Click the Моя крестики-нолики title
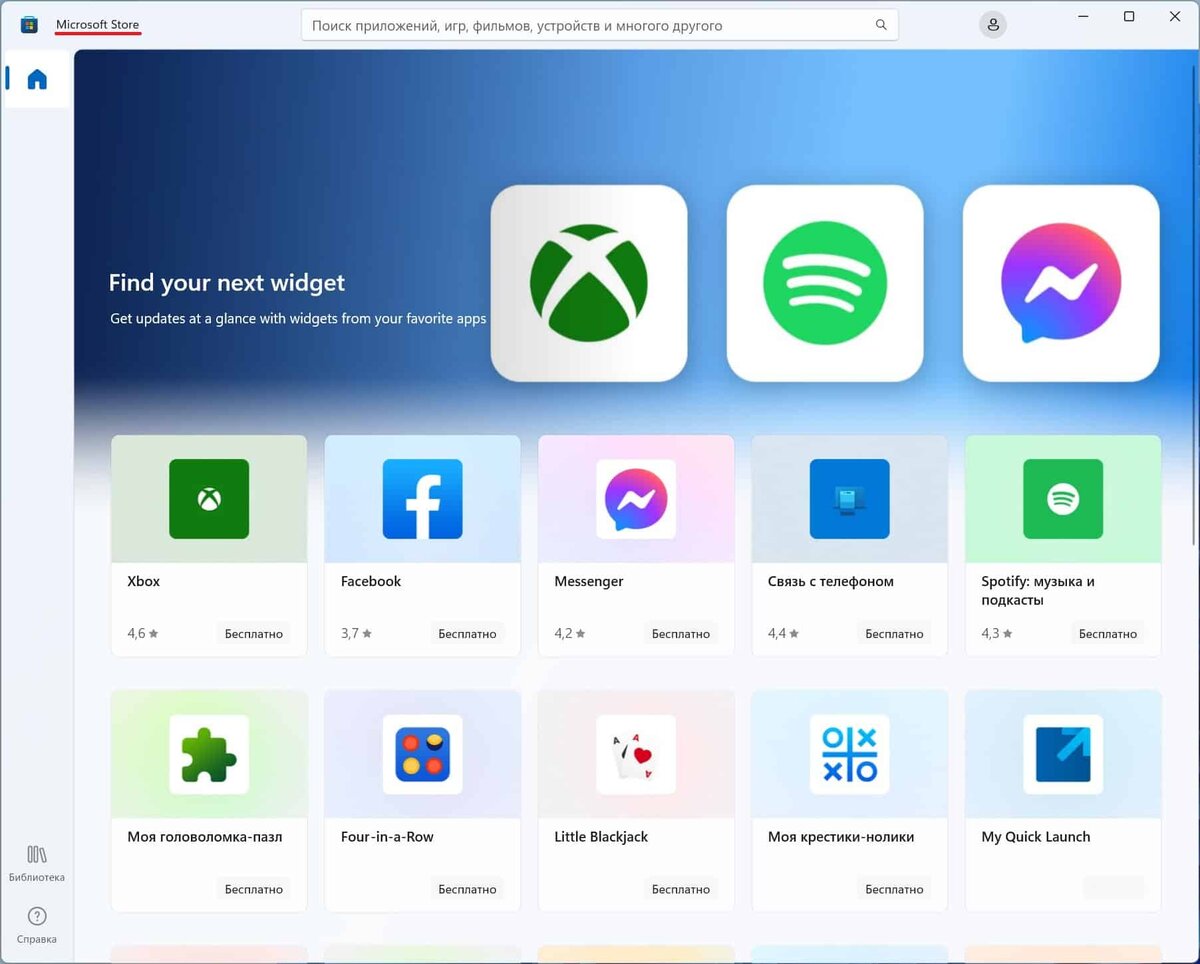The height and width of the screenshot is (964, 1200). 841,837
